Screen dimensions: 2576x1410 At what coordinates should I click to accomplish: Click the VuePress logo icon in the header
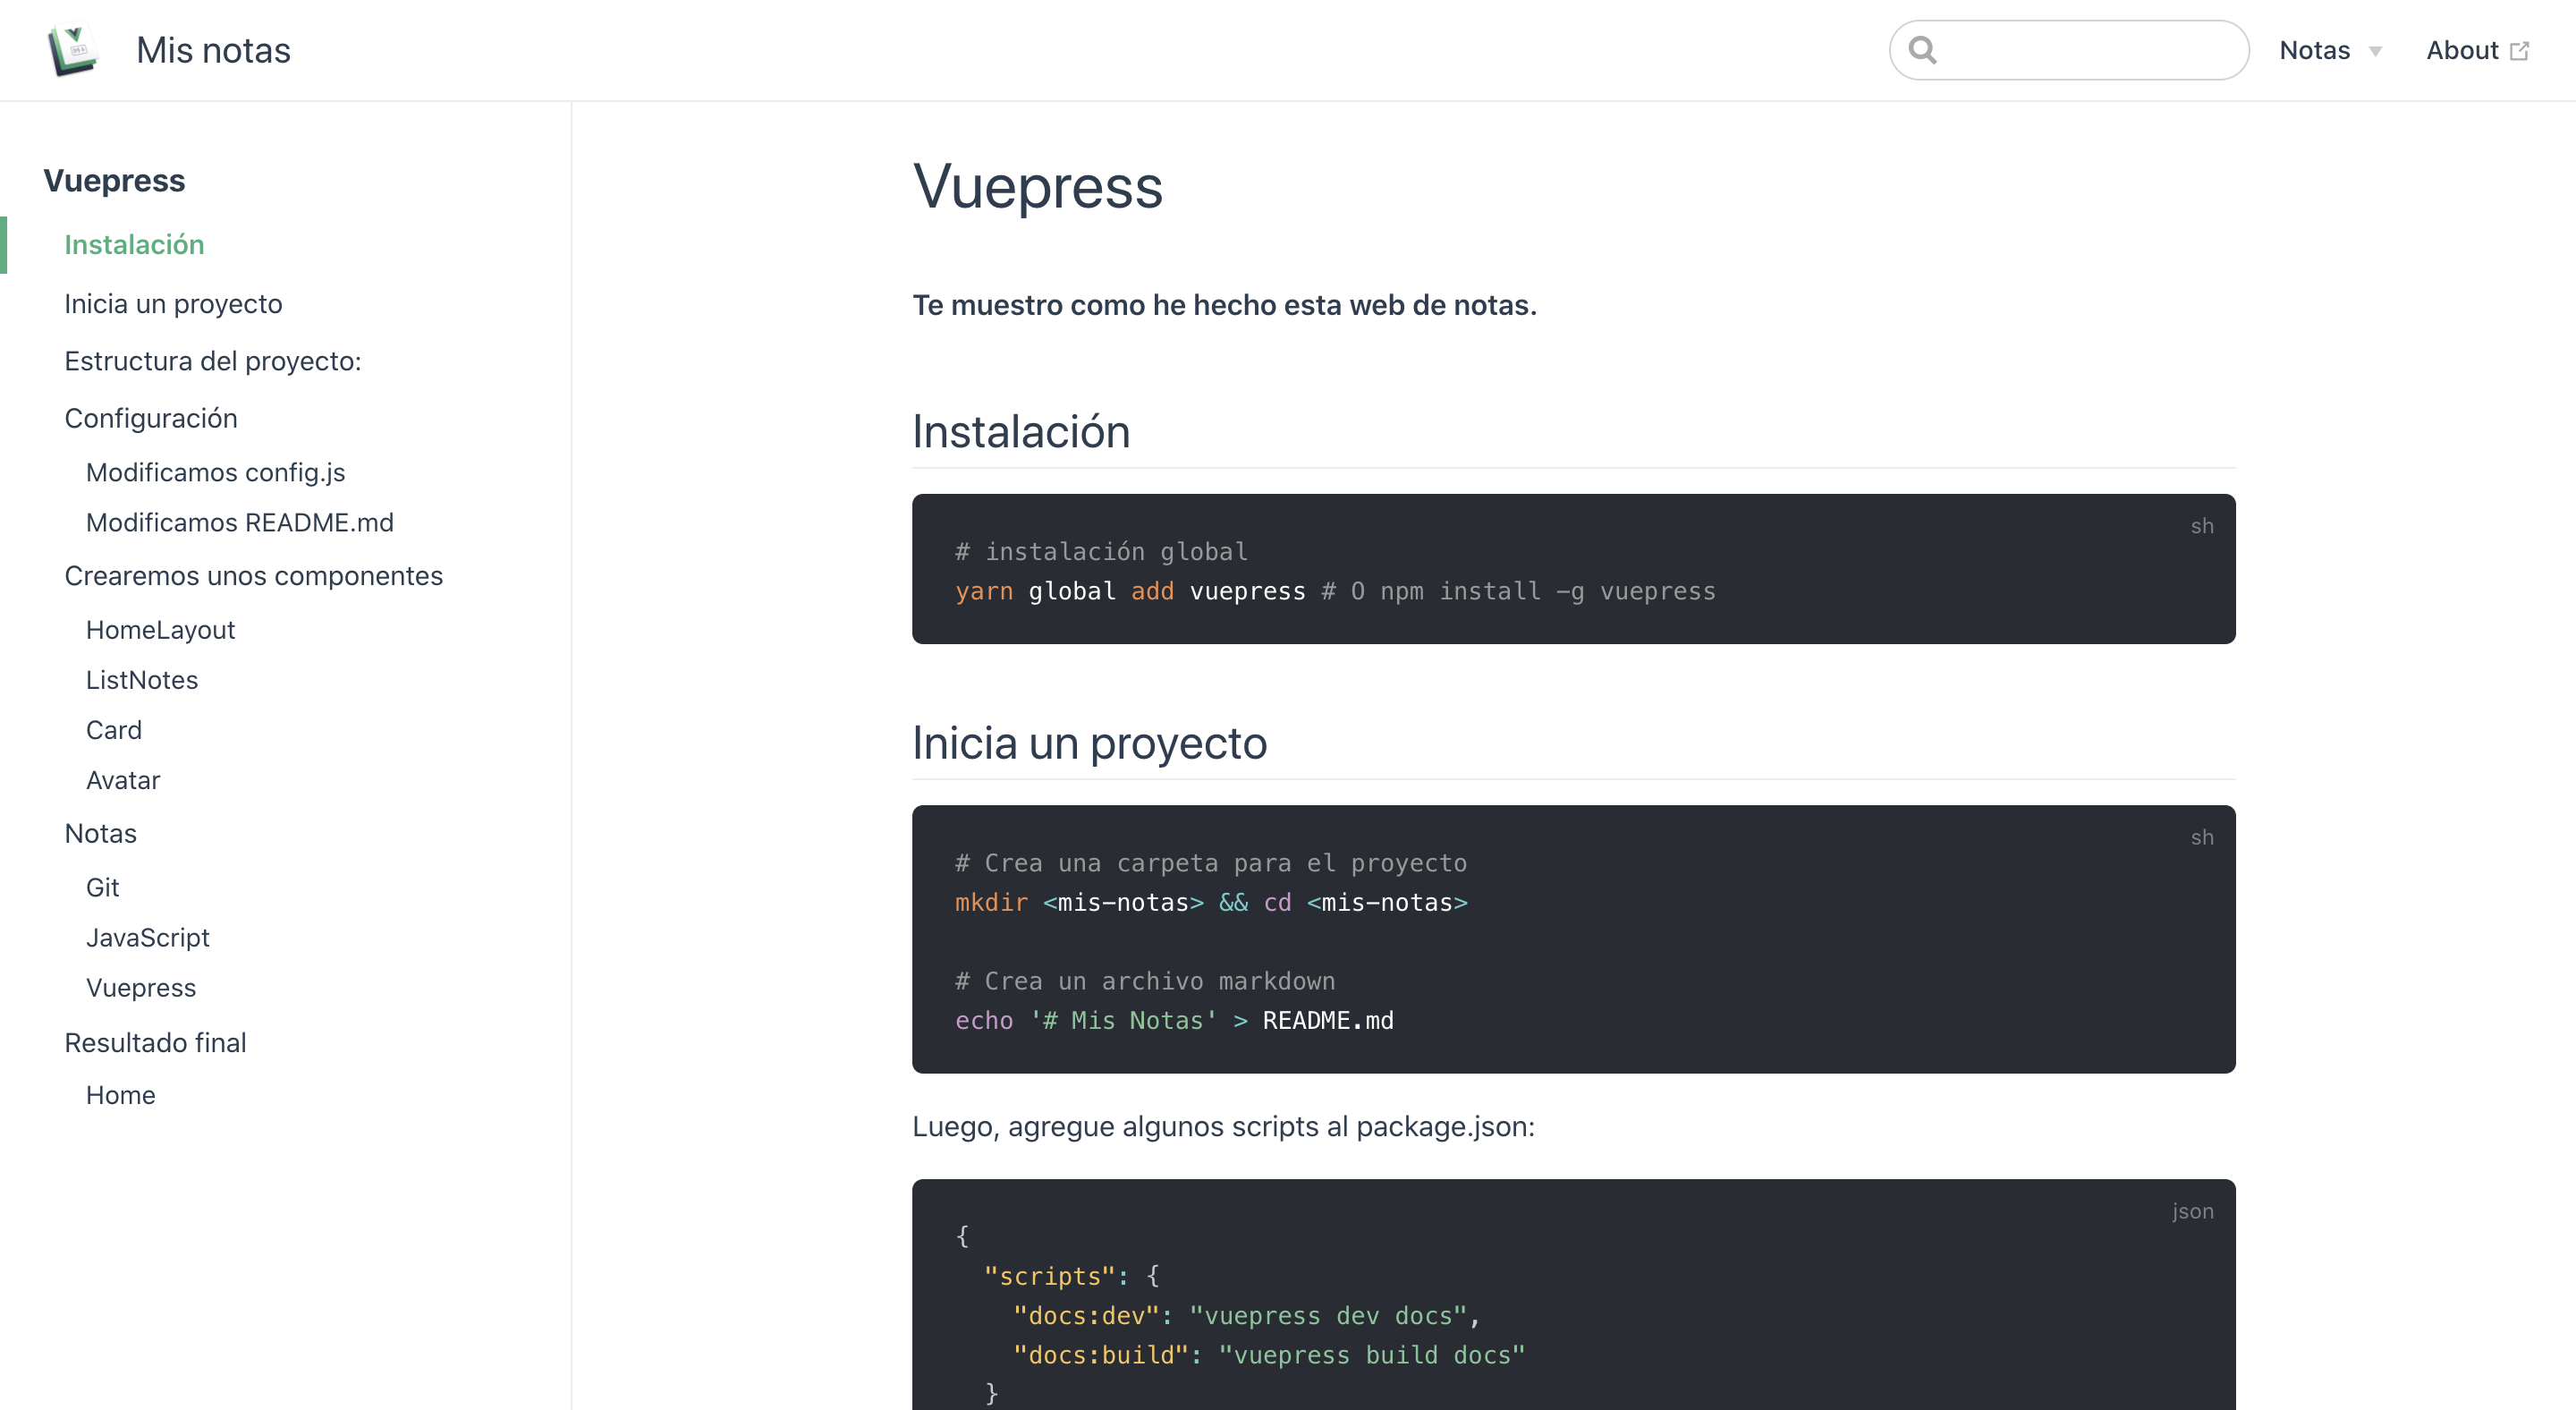pos(72,50)
